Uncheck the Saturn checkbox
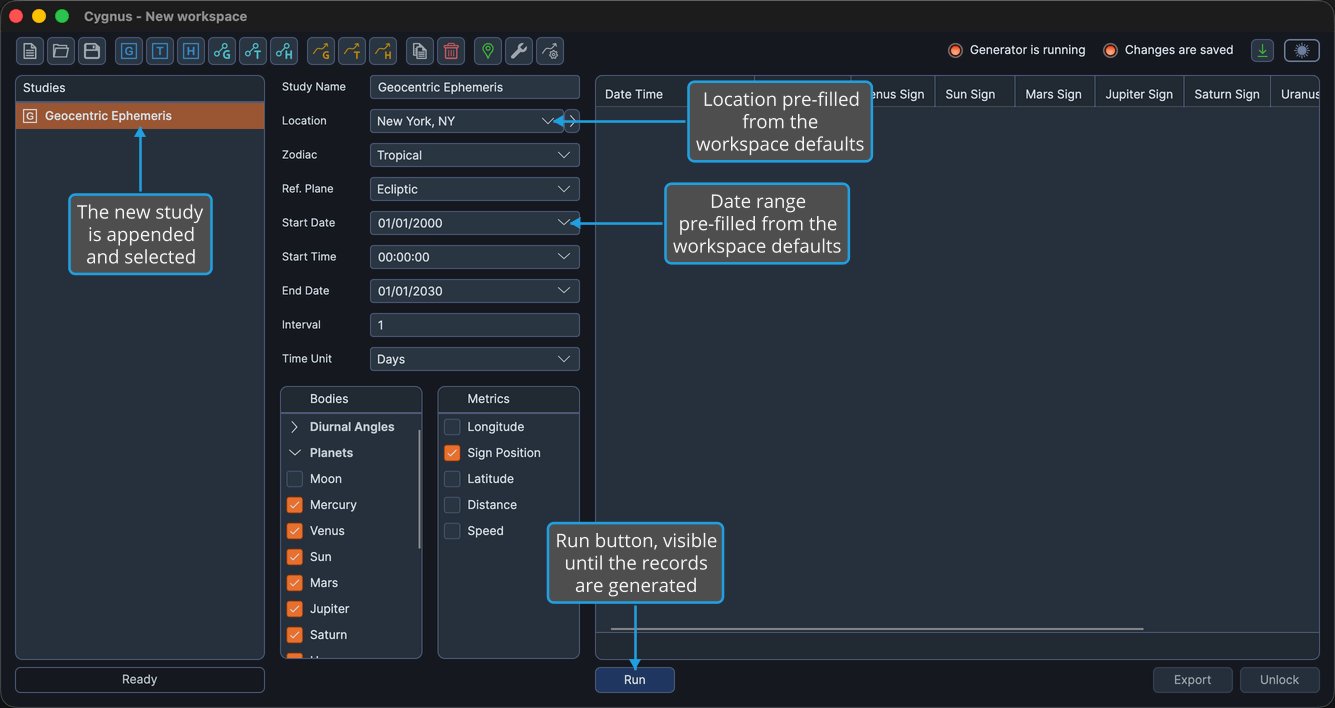The height and width of the screenshot is (708, 1335). (x=295, y=635)
